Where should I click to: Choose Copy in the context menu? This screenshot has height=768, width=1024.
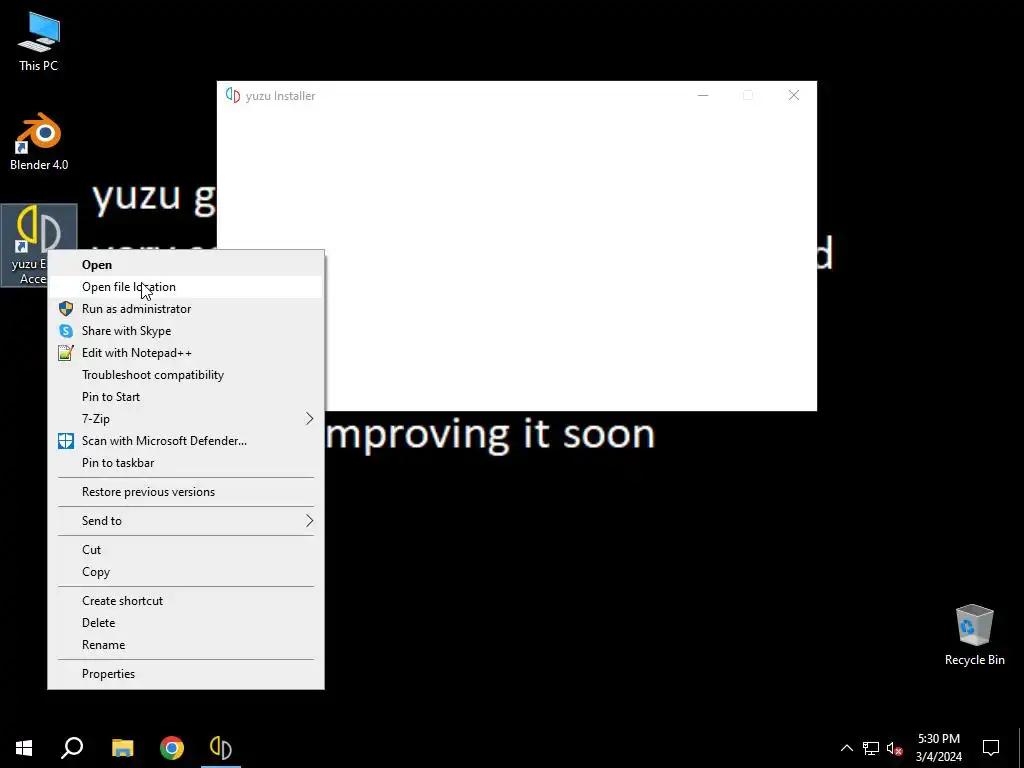pyautogui.click(x=185, y=572)
